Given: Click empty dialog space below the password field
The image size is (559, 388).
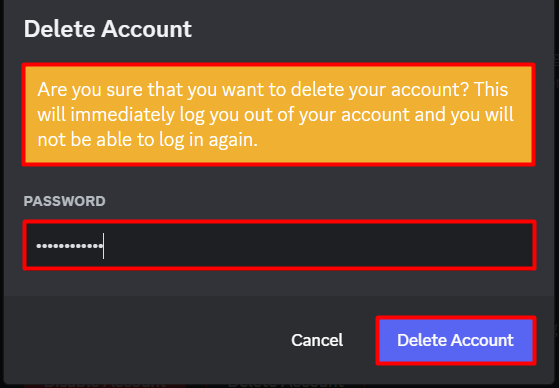Looking at the screenshot, I should point(279,283).
